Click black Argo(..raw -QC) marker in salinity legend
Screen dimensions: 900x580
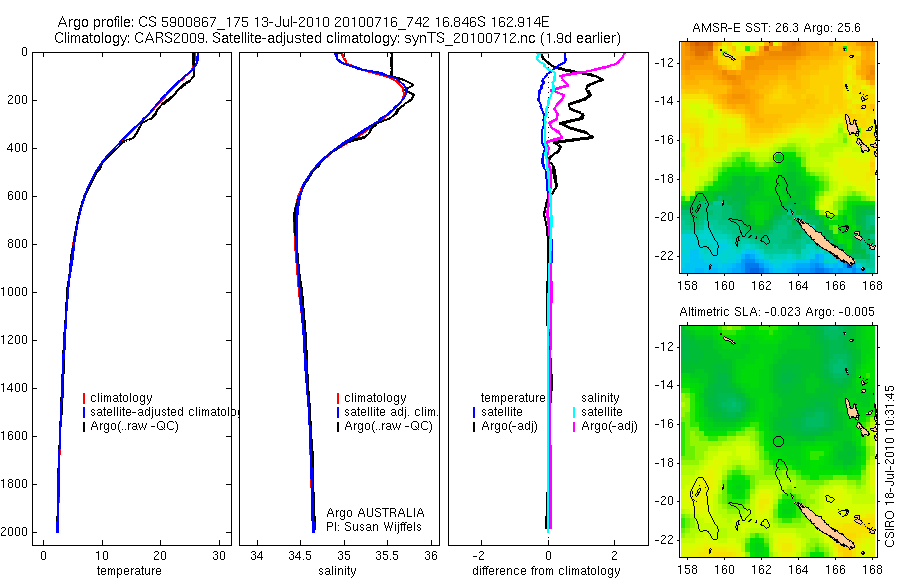coord(338,427)
